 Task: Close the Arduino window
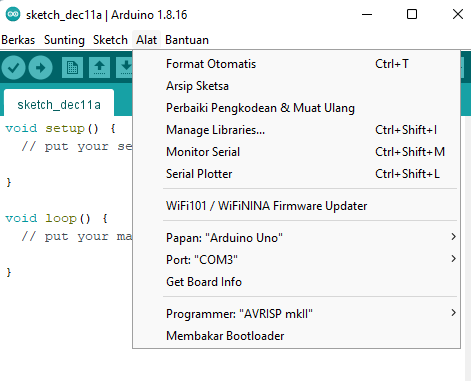point(458,14)
